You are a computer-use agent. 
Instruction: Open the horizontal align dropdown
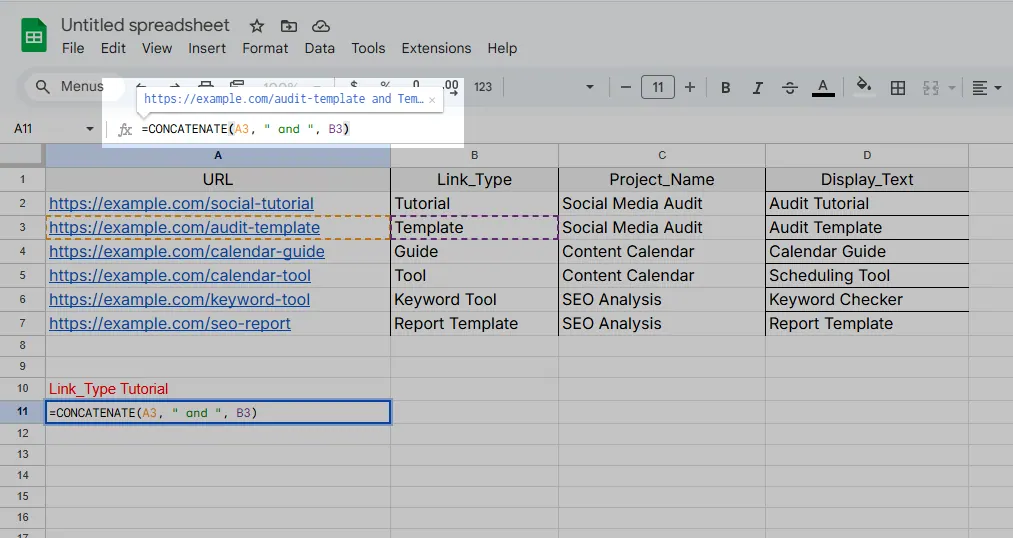[986, 88]
